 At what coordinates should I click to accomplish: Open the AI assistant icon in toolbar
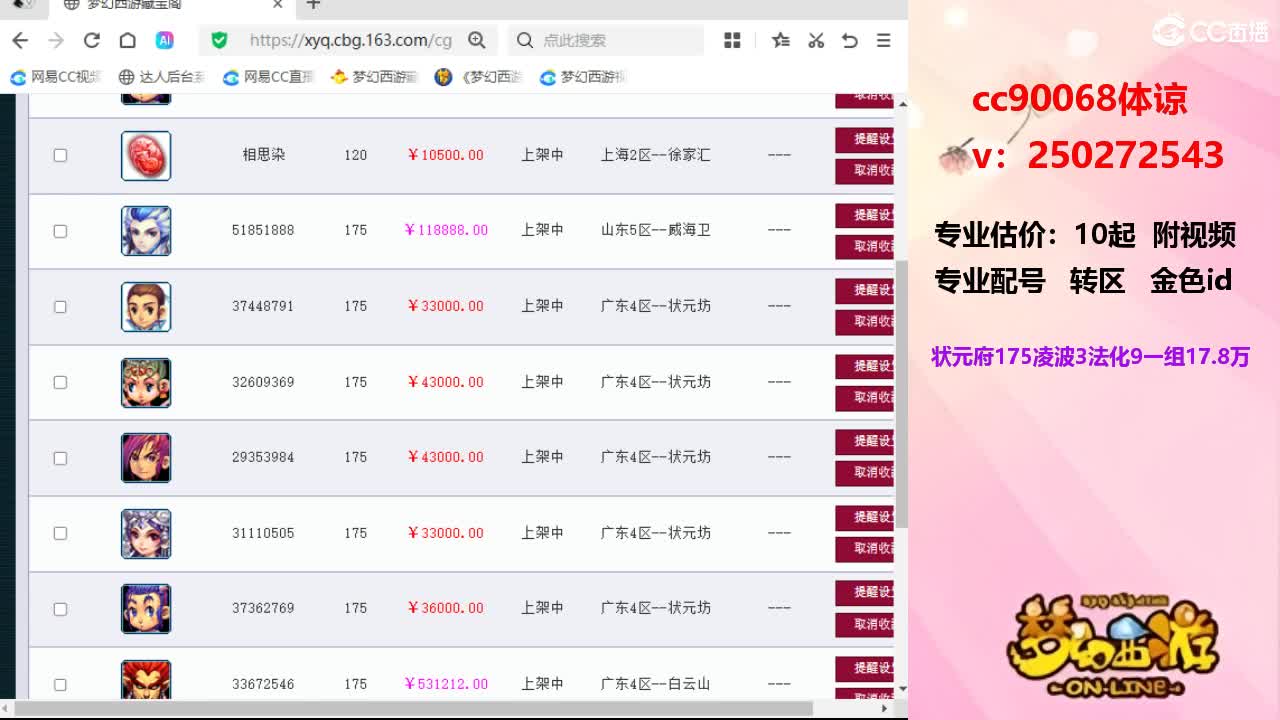pyautogui.click(x=165, y=40)
